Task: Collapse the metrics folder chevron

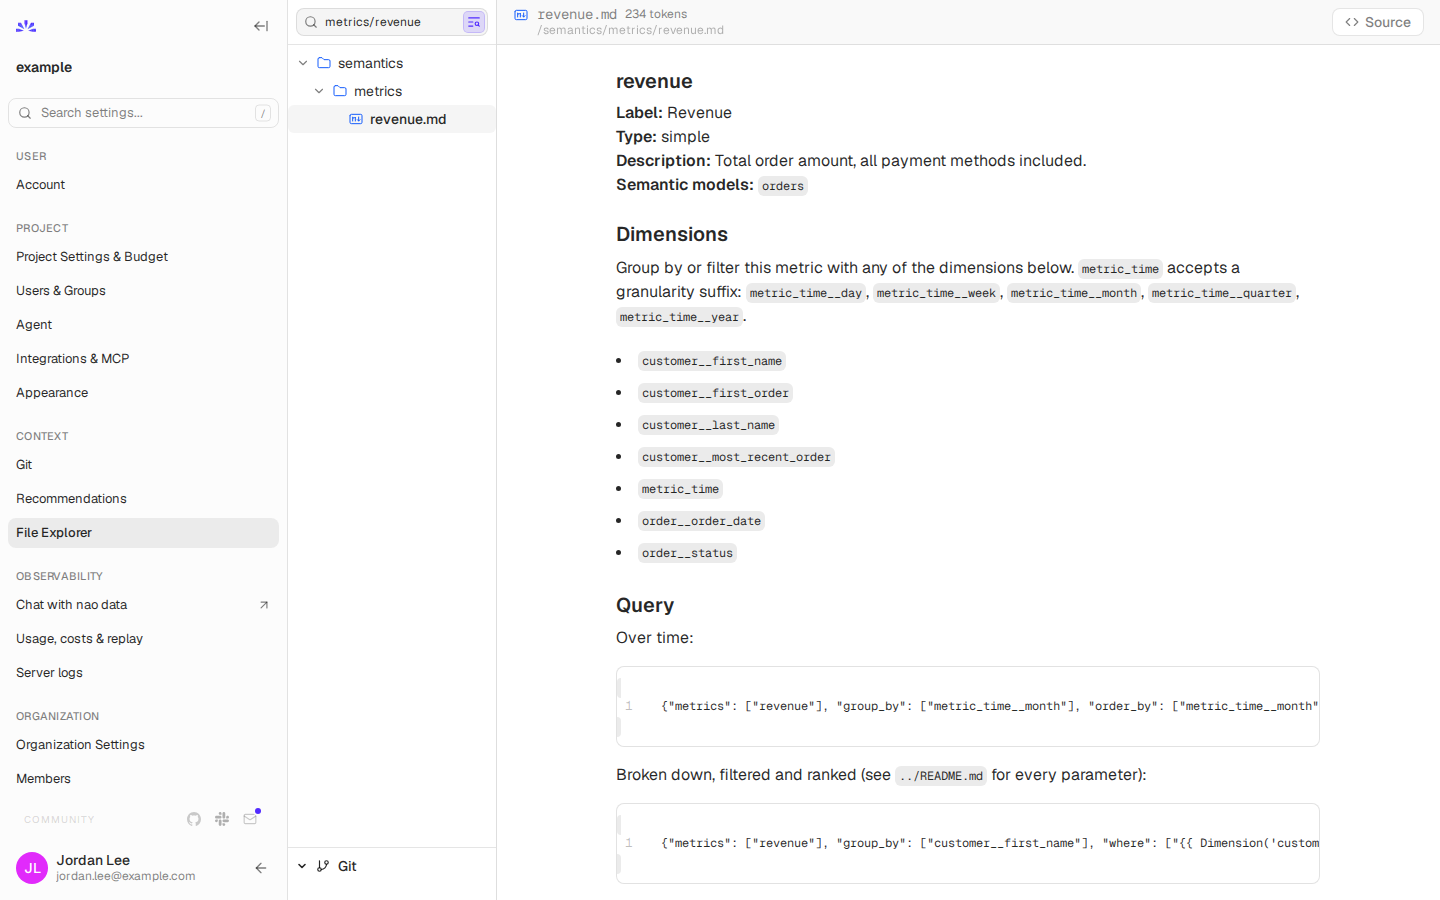Action: coord(319,91)
